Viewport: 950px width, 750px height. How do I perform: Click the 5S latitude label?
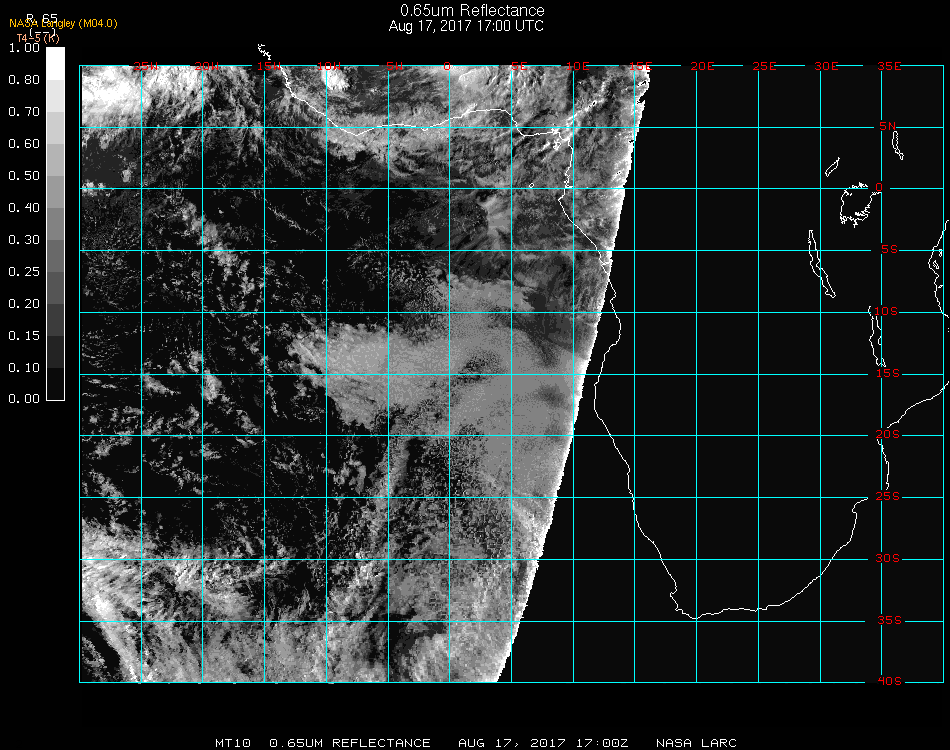point(889,250)
